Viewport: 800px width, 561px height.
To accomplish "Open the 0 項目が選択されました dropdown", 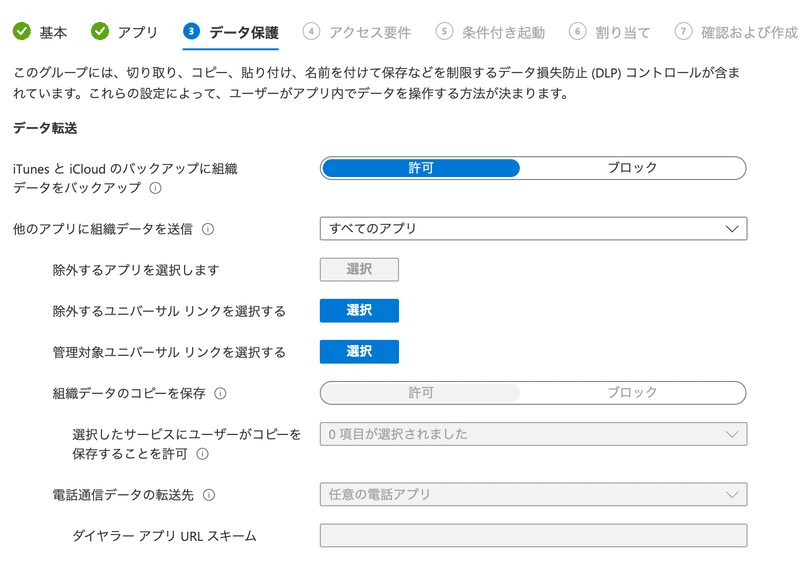I will point(533,434).
